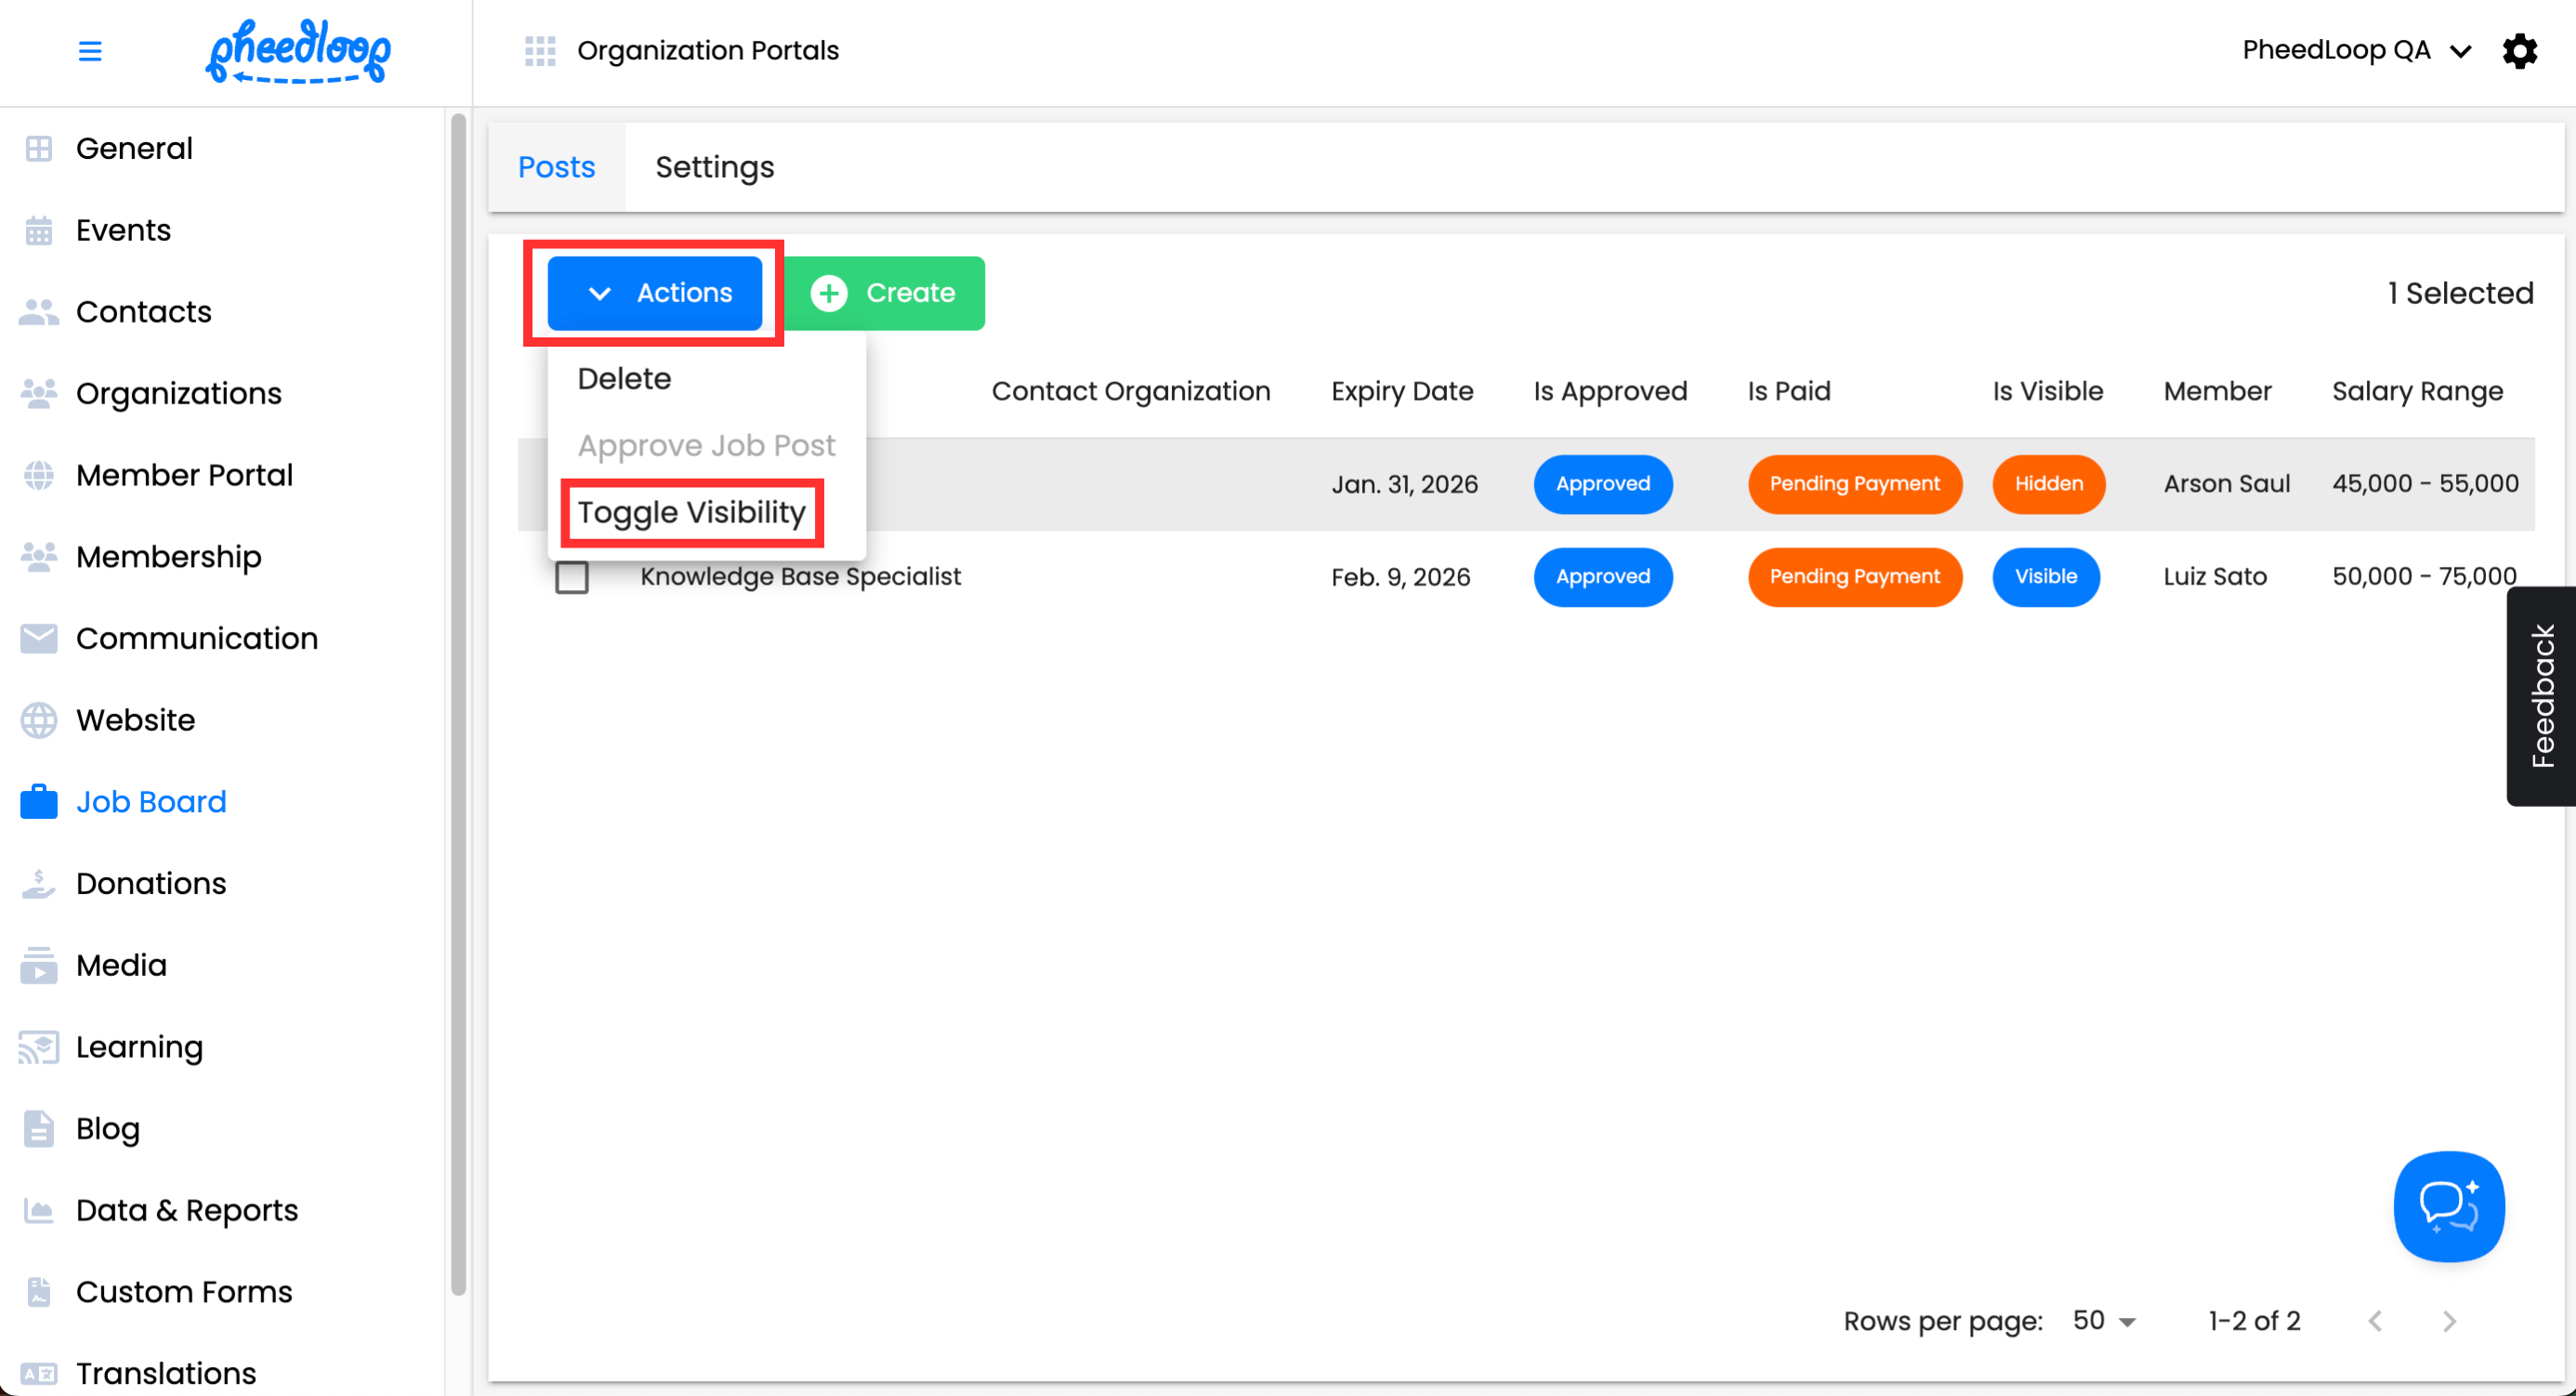Click the Visible badge for Luiz Sato
The image size is (2576, 1396).
[2045, 577]
